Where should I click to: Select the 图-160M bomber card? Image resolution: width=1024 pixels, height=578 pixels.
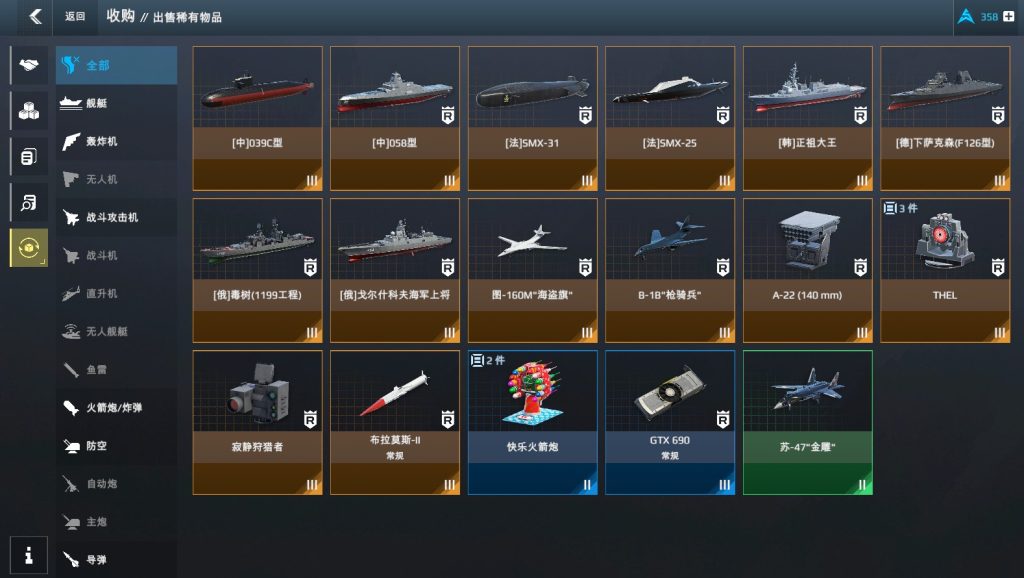[532, 270]
